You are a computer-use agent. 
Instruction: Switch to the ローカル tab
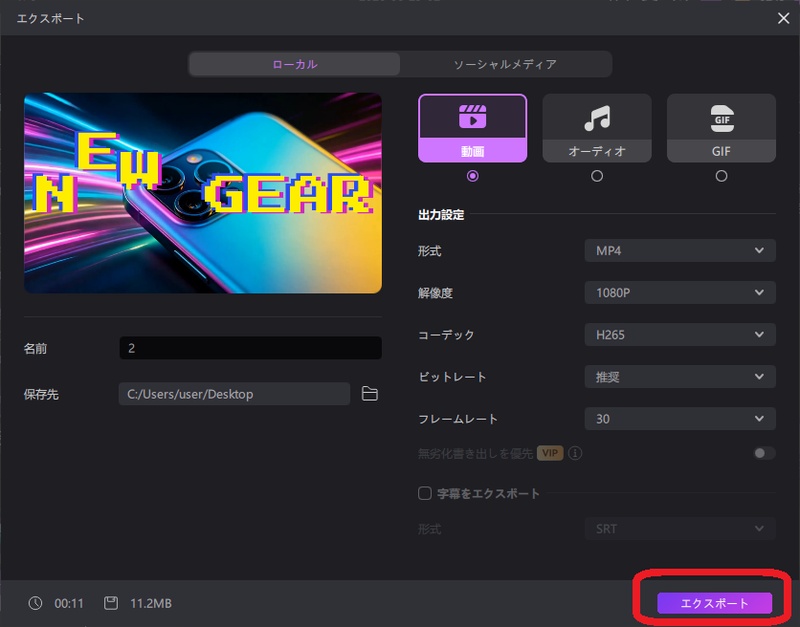point(294,64)
